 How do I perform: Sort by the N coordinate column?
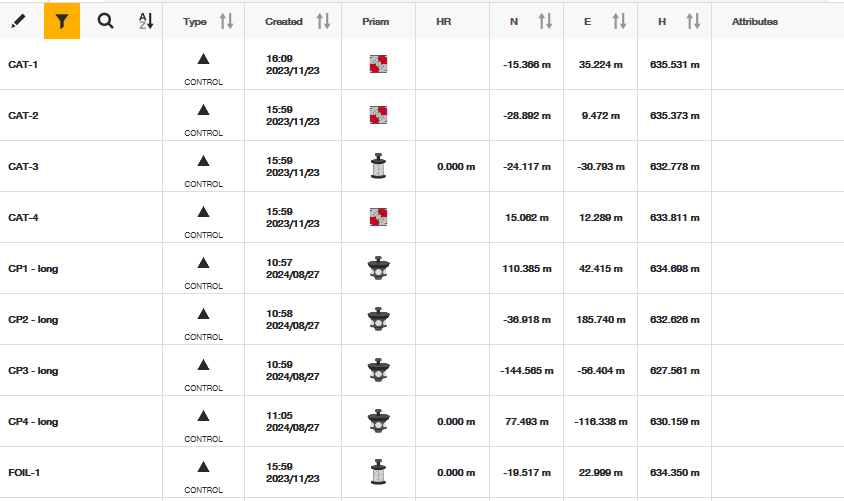pos(545,21)
